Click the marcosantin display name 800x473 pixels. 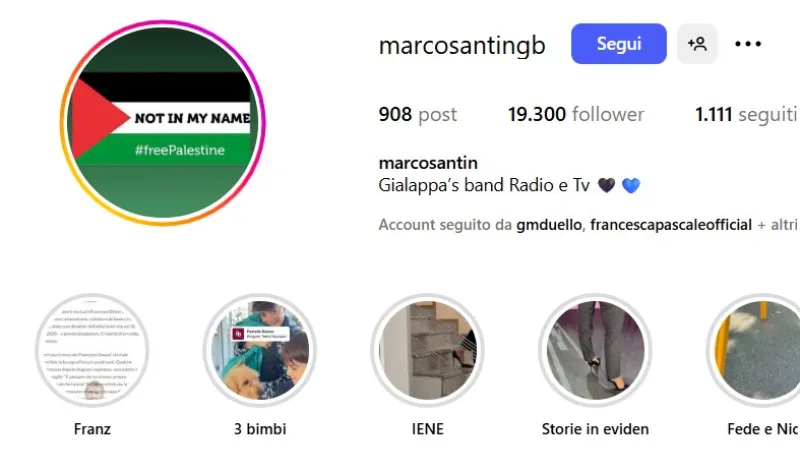[x=428, y=163]
